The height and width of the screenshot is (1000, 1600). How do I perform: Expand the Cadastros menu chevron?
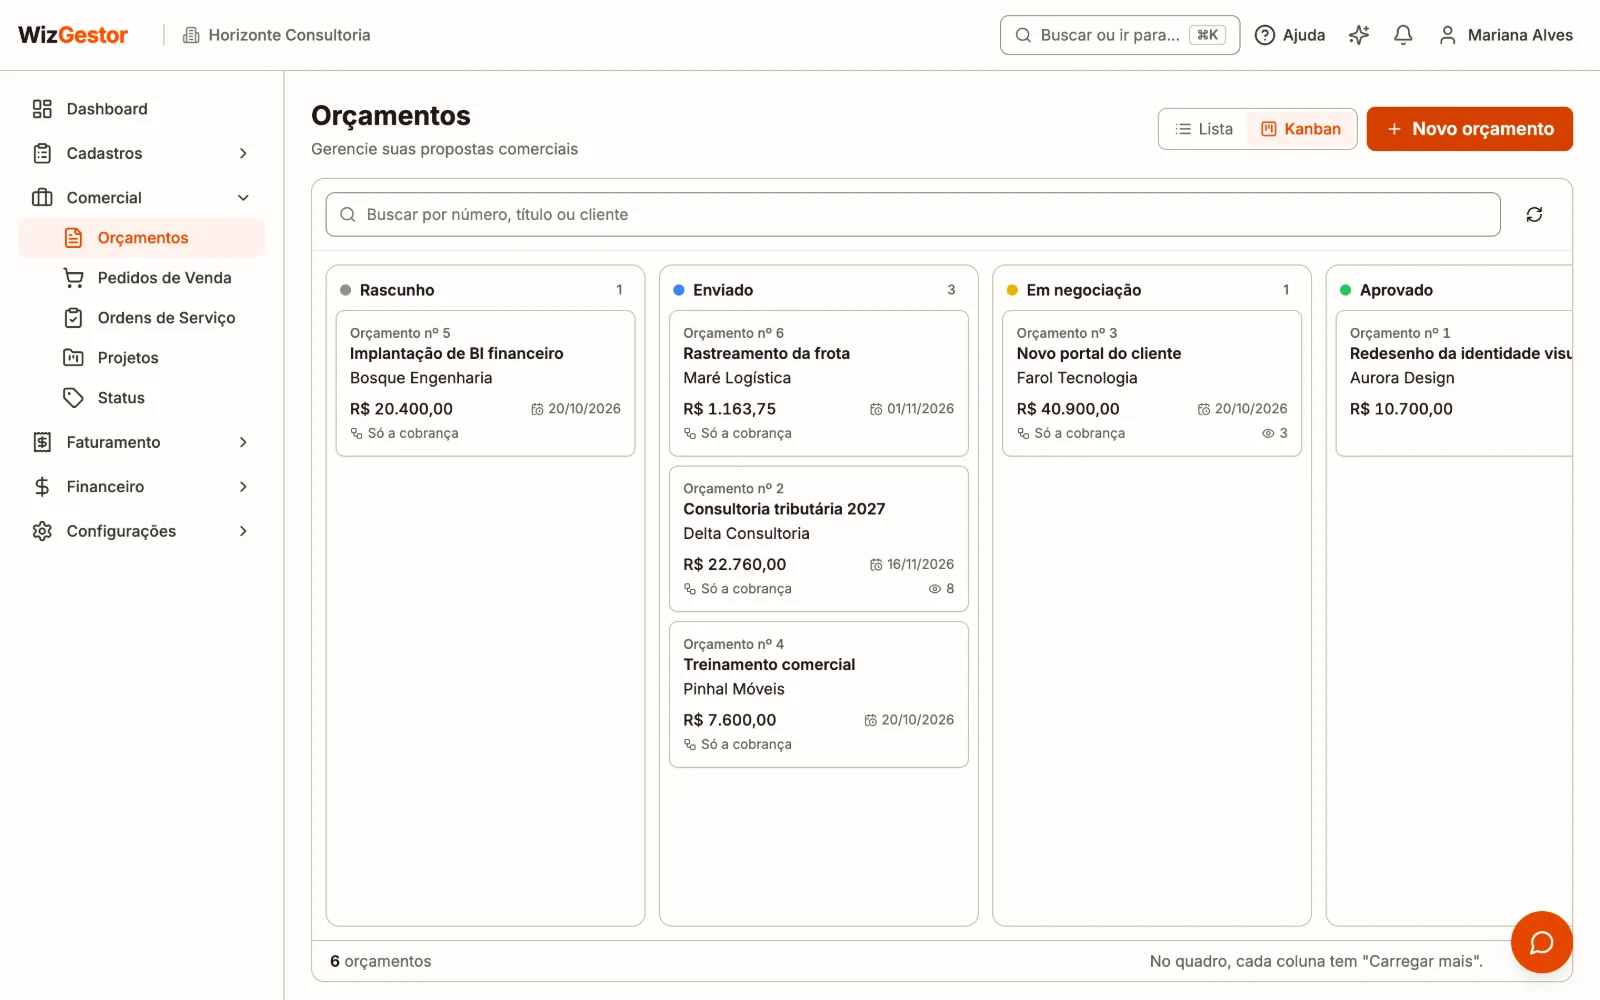click(243, 153)
